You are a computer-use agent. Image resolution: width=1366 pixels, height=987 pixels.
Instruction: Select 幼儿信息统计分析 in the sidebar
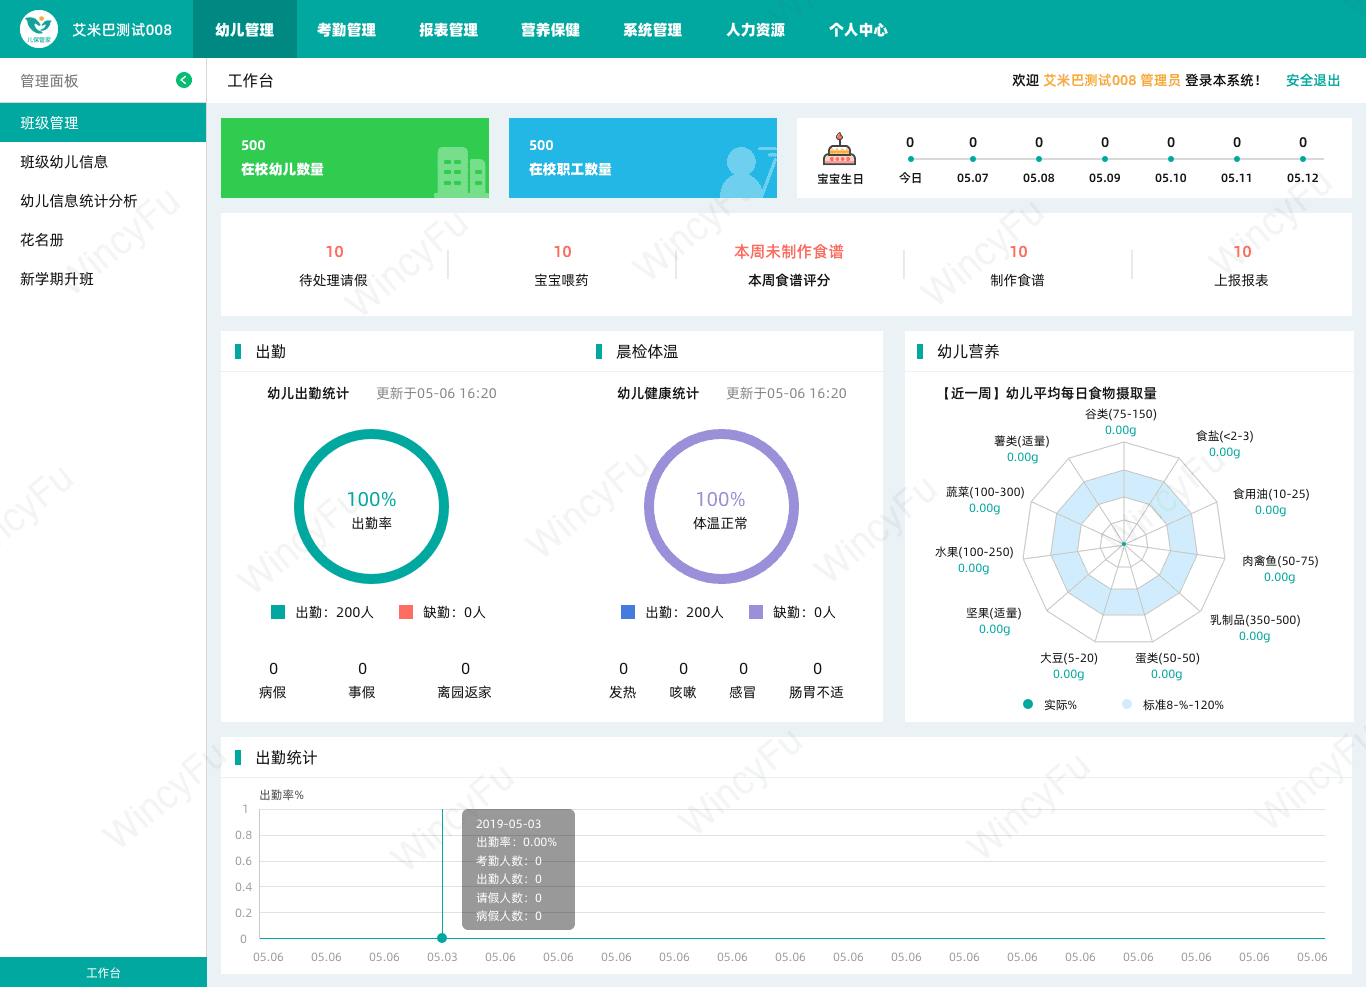click(x=103, y=201)
